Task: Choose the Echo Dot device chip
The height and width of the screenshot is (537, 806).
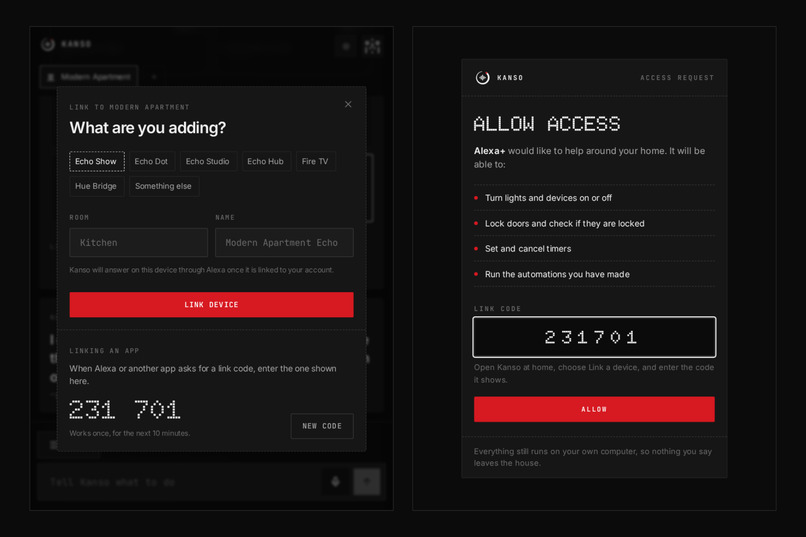Action: click(152, 161)
